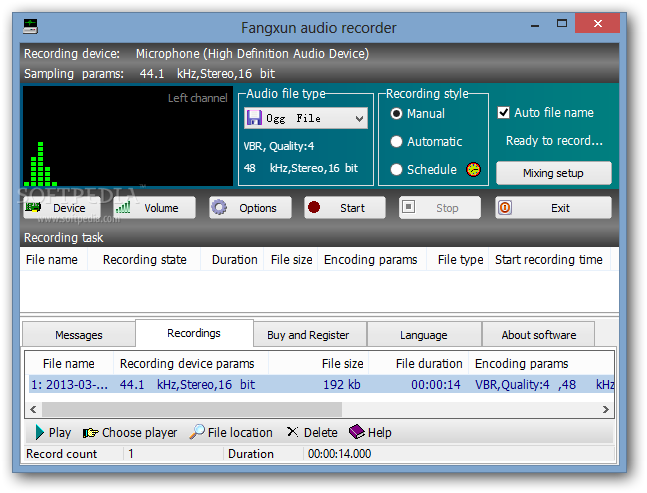
Task: Minimize the Fangxun audio recorder window
Action: pos(535,24)
